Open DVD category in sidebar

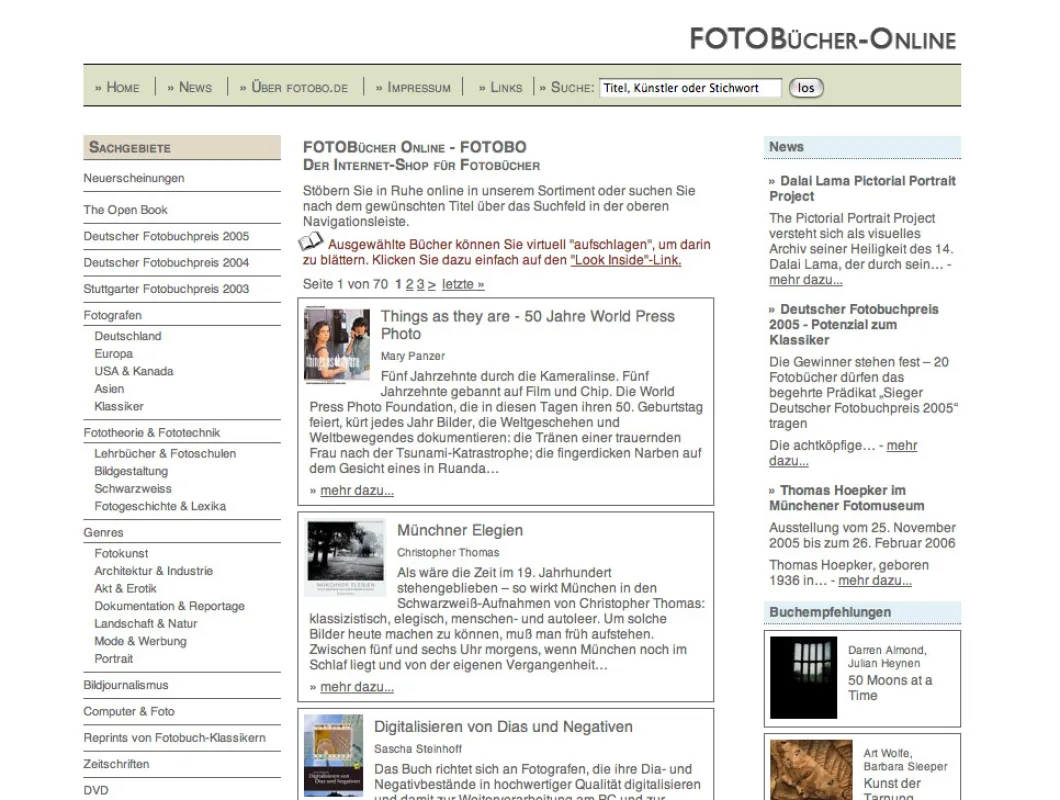tap(96, 791)
